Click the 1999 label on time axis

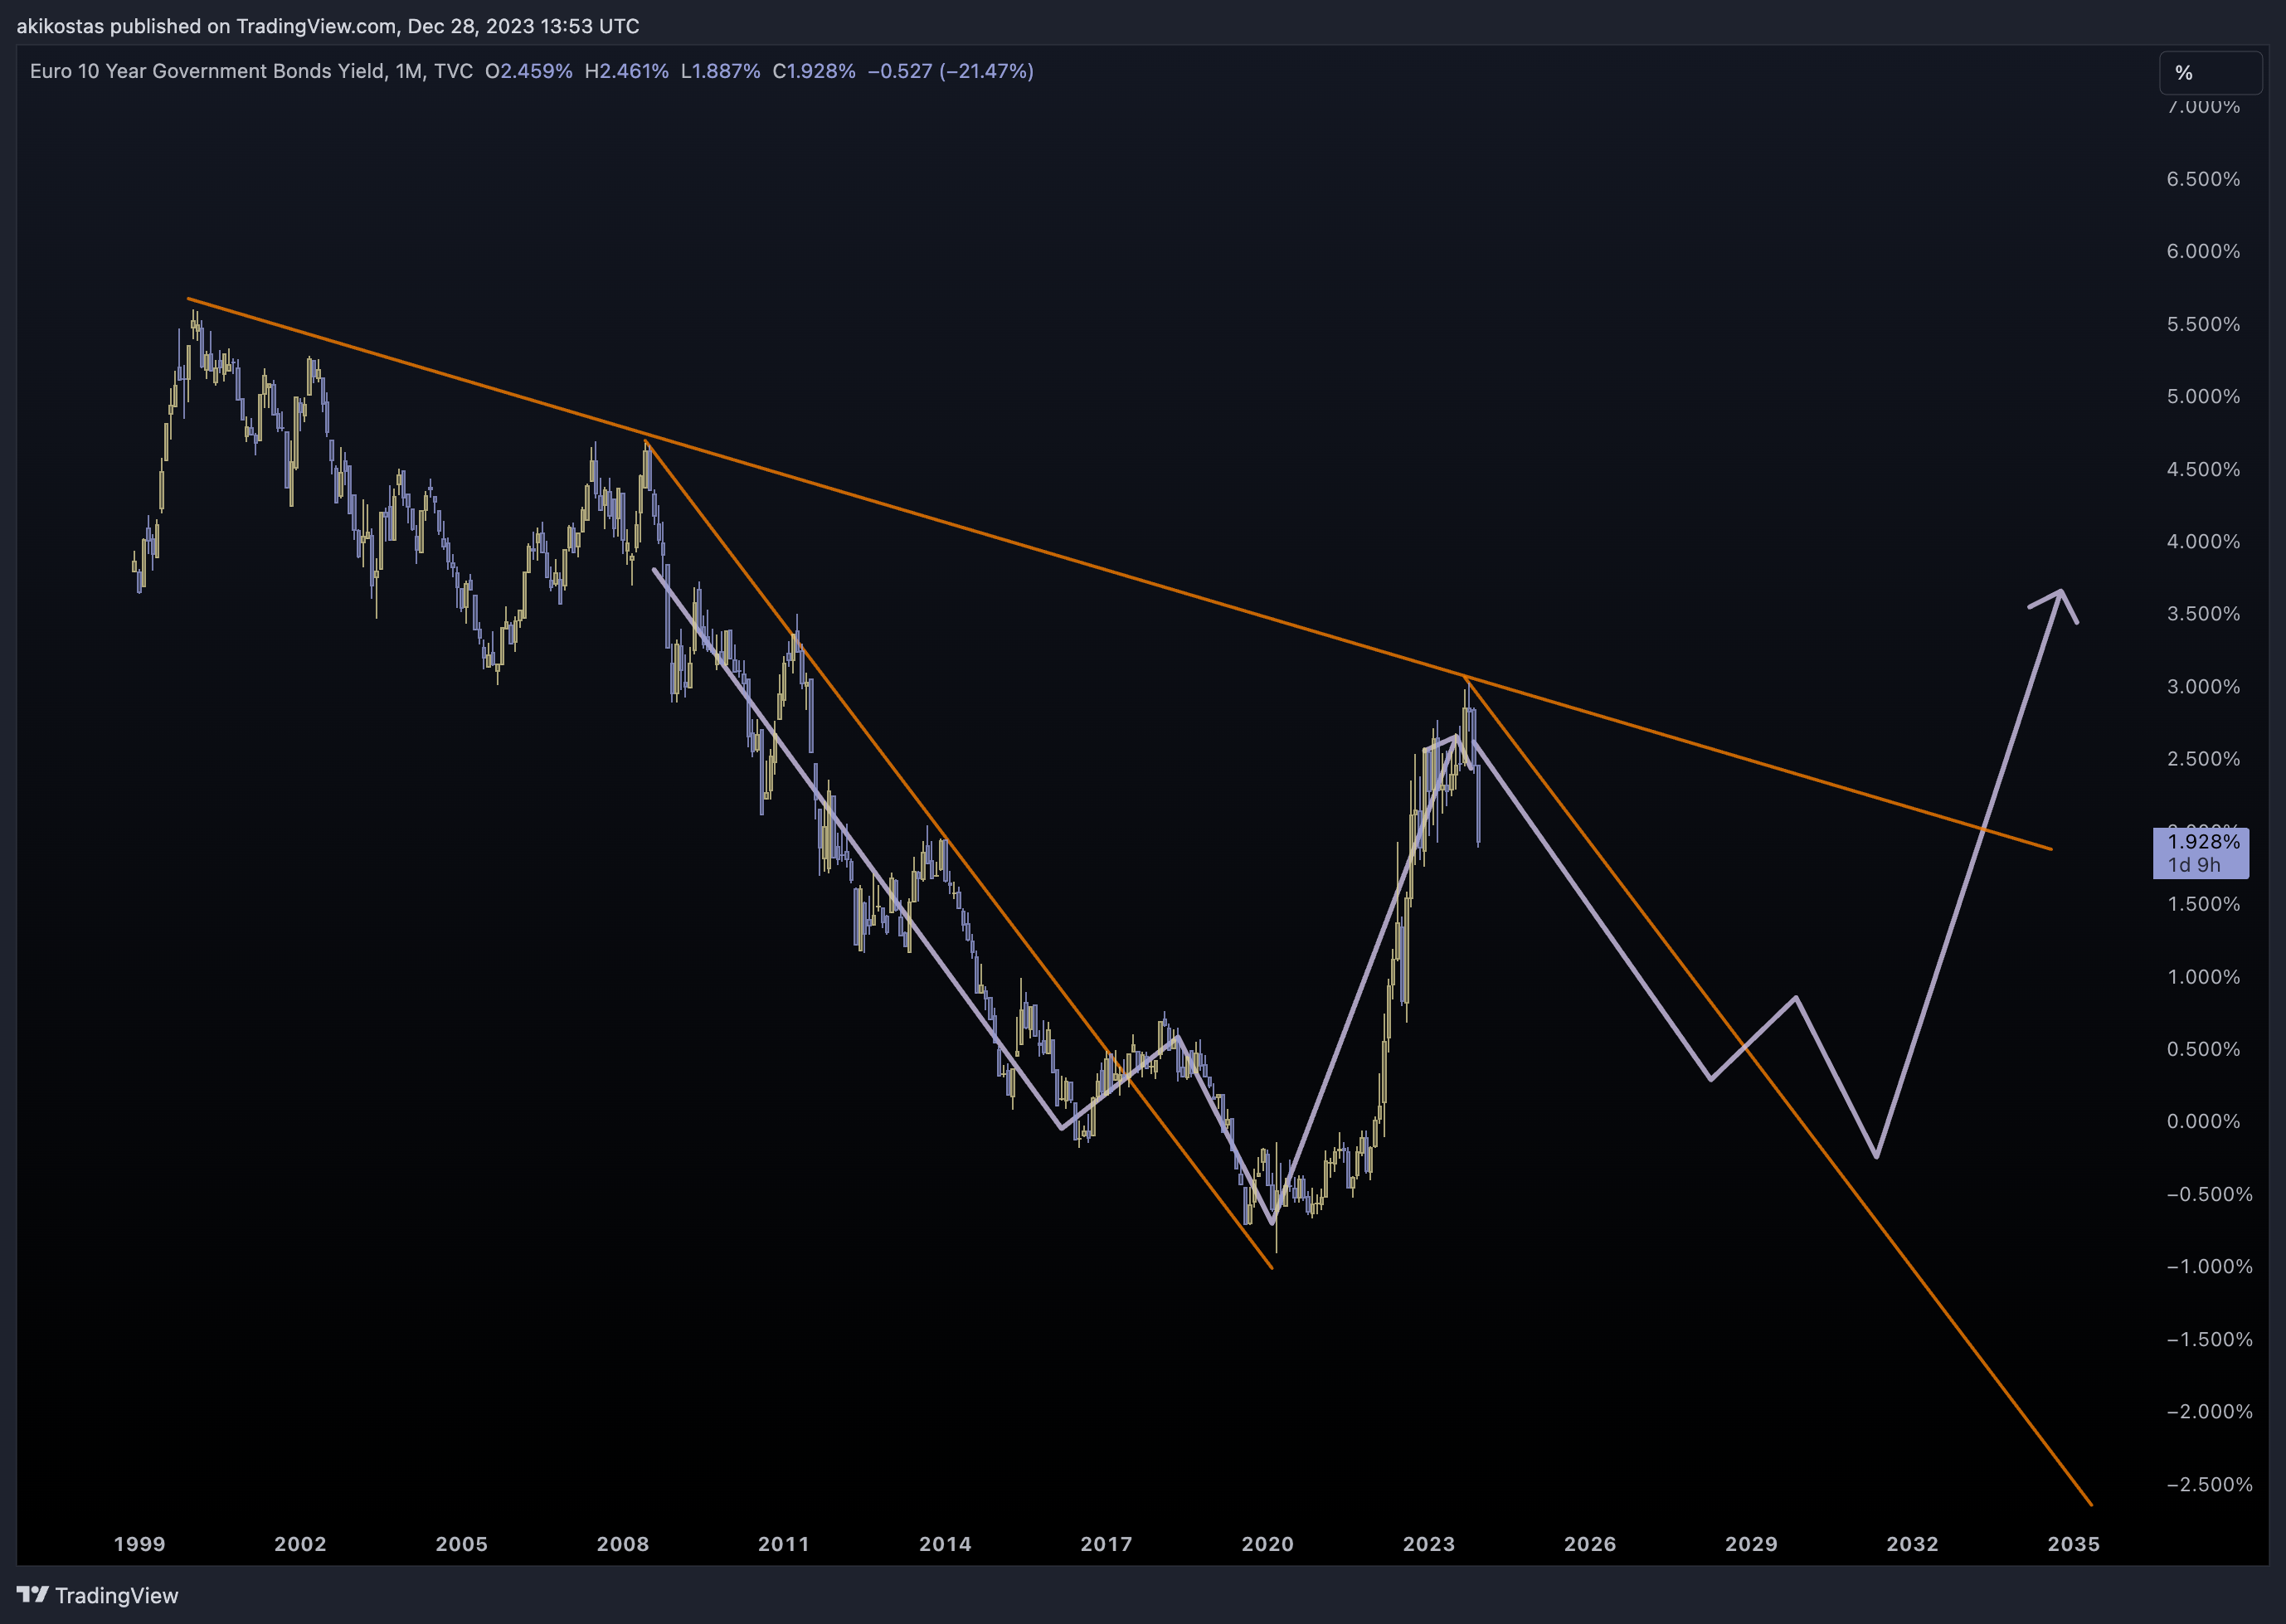tap(140, 1544)
